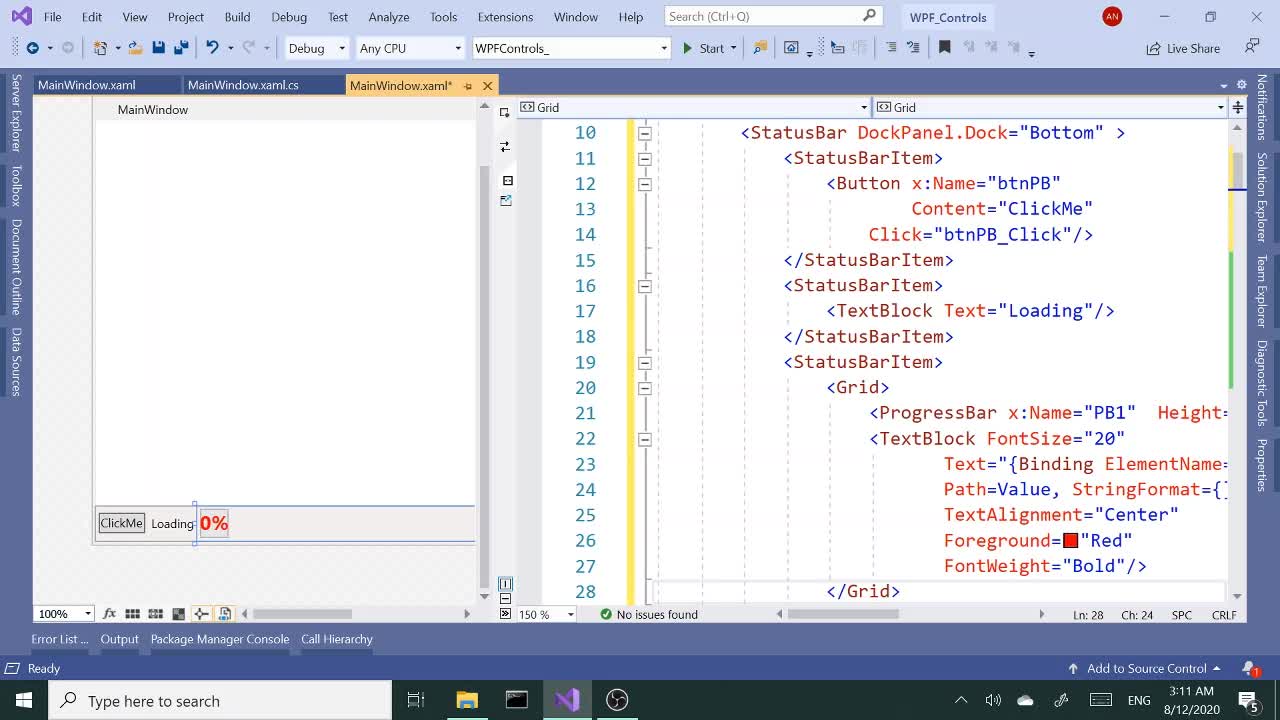The height and width of the screenshot is (720, 1280).
Task: Toggle snap to gridlines icon in the designer
Action: (155, 614)
